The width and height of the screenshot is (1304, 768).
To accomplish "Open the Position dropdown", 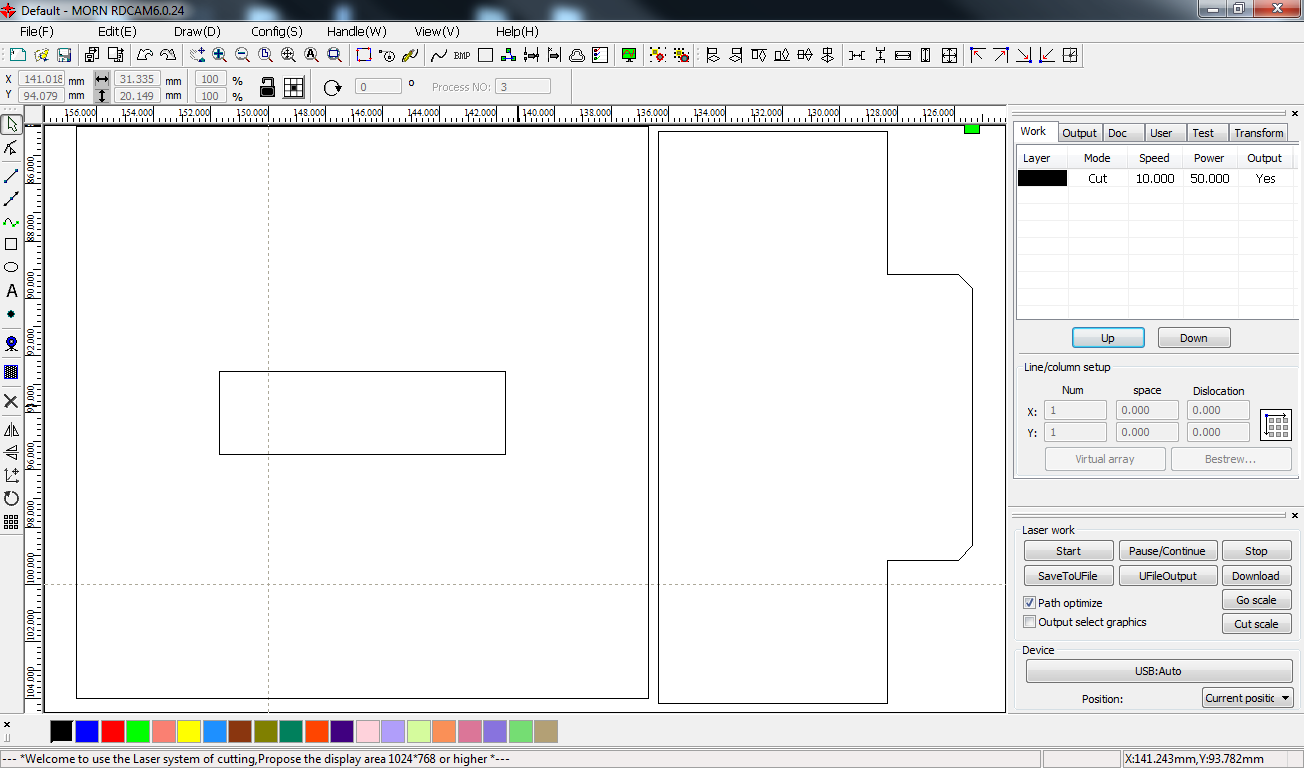I will (x=1247, y=698).
